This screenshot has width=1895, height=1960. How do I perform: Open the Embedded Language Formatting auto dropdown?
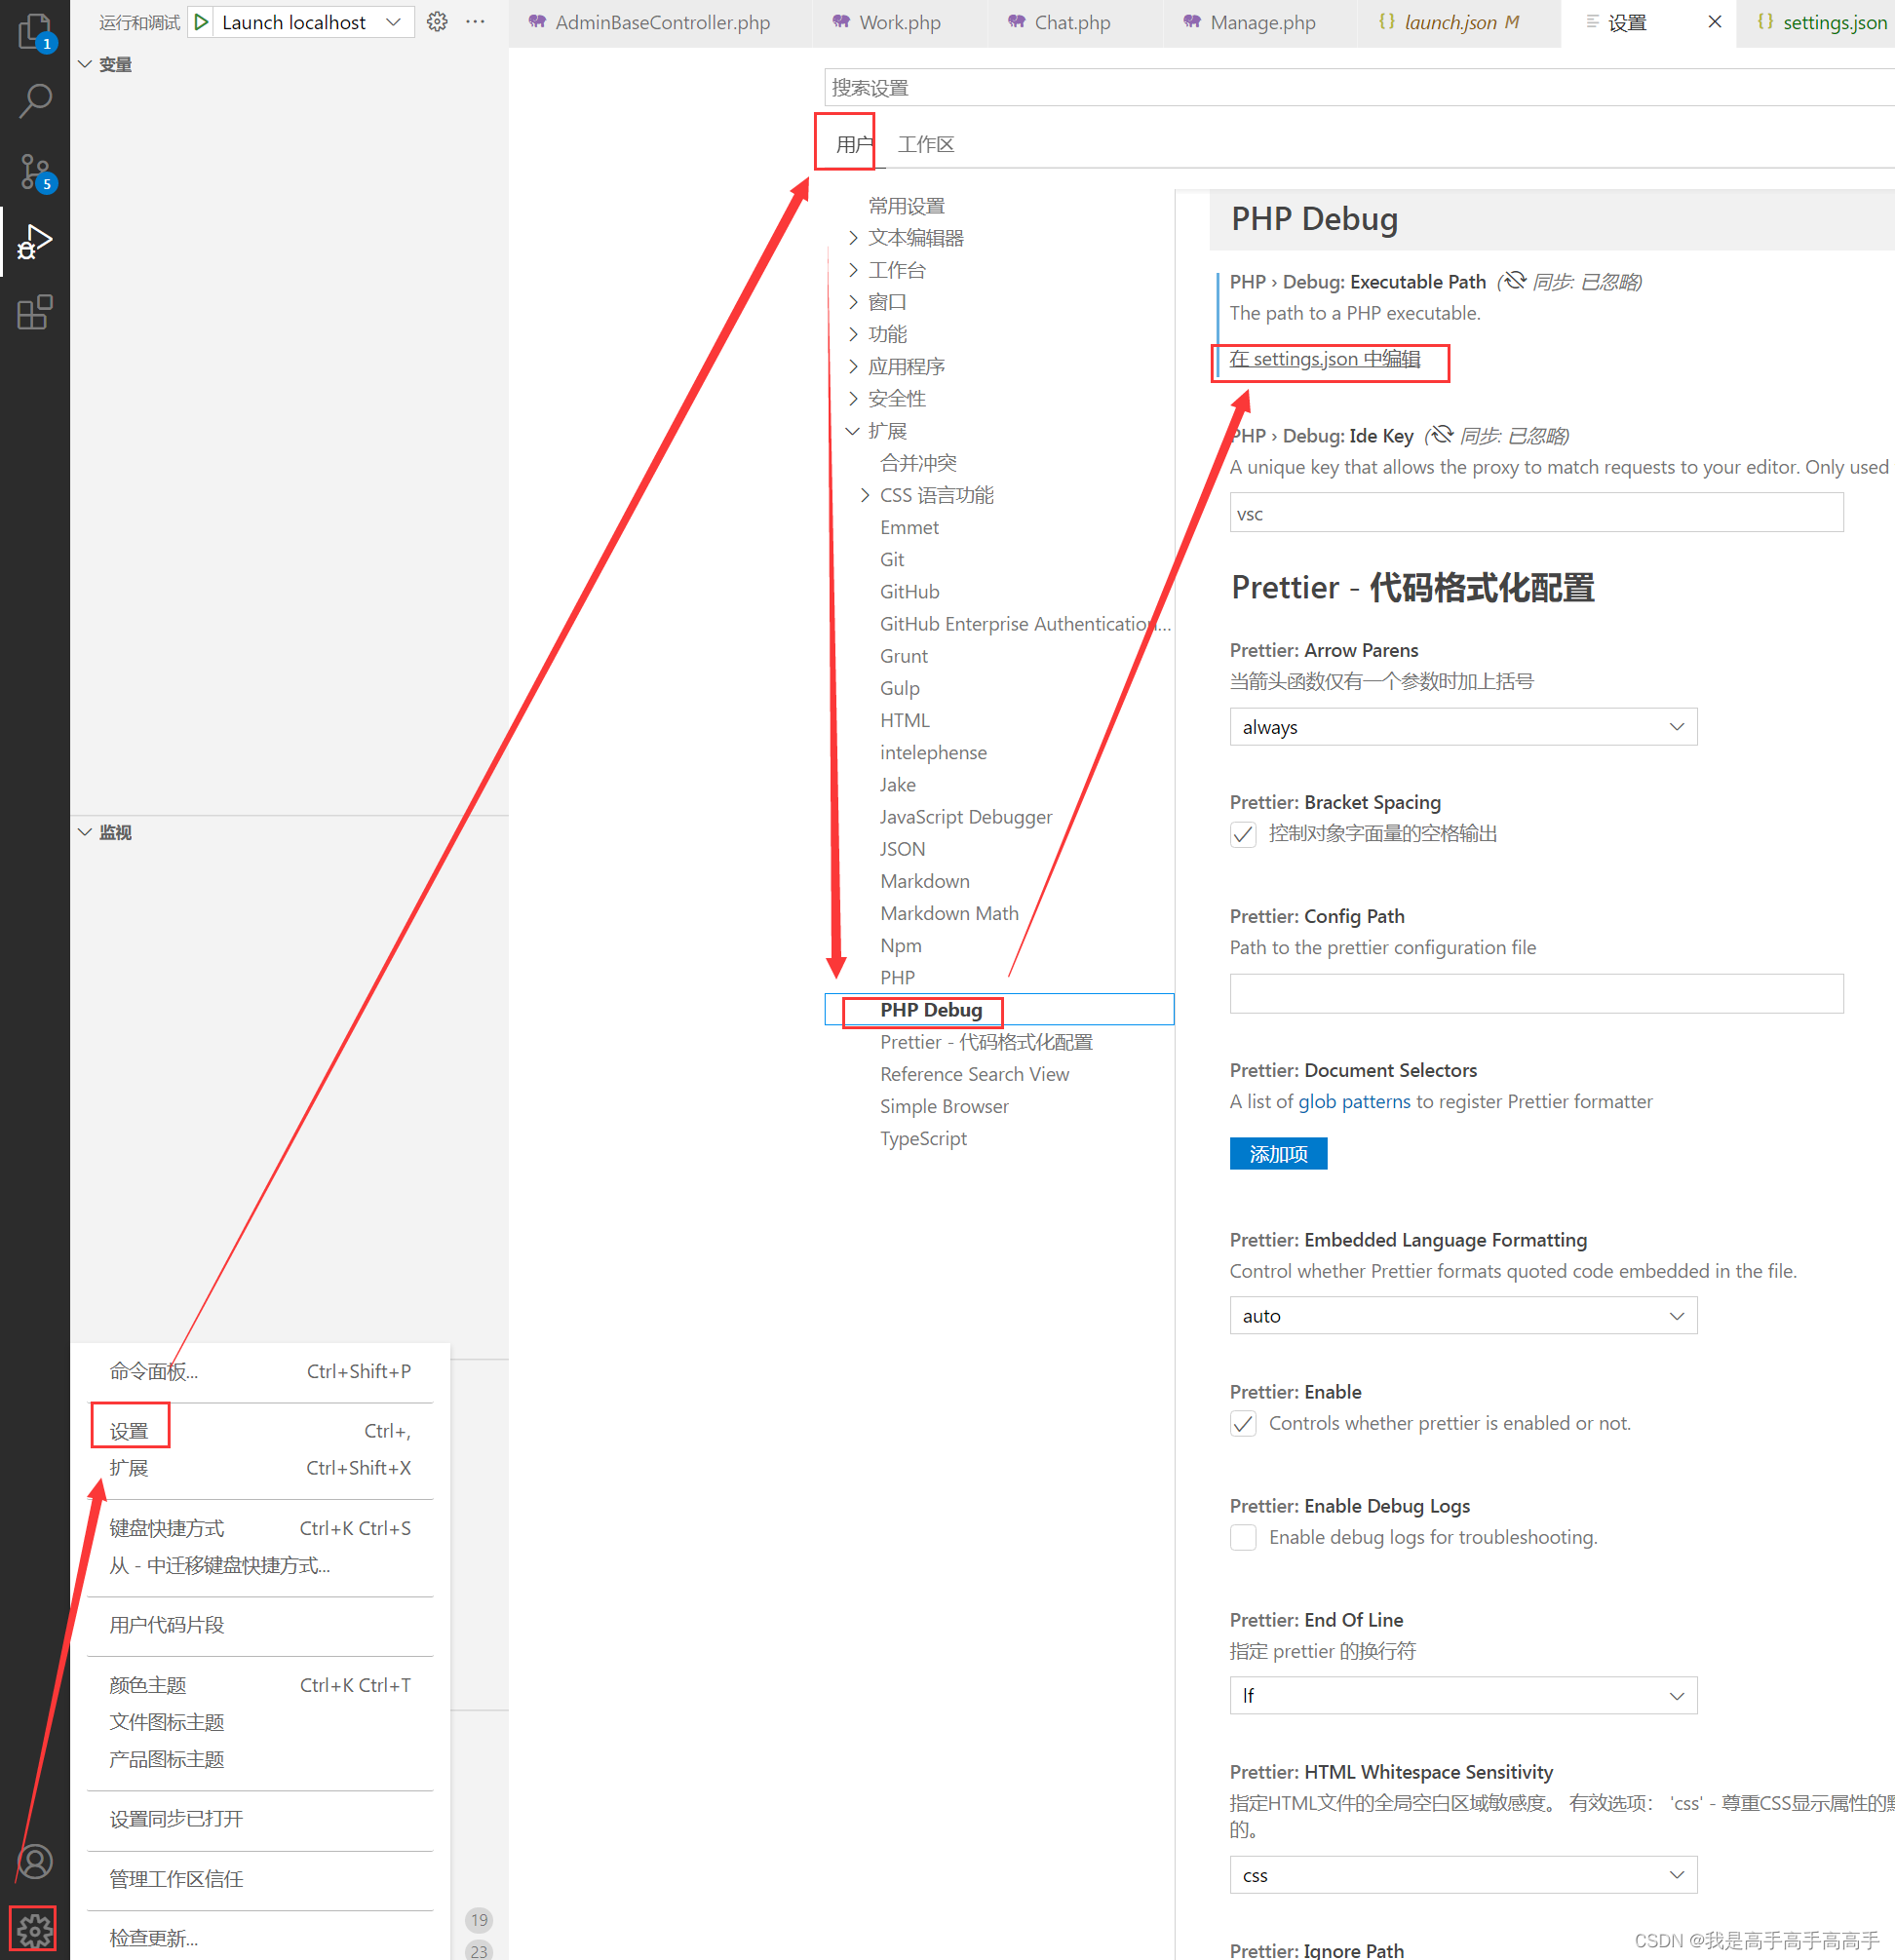pos(1462,1315)
